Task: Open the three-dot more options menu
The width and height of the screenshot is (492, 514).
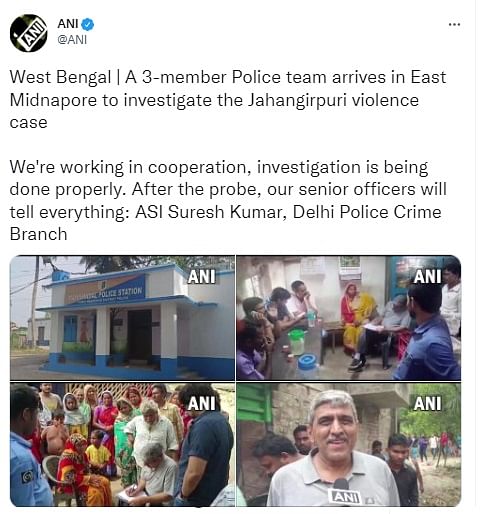Action: click(454, 24)
